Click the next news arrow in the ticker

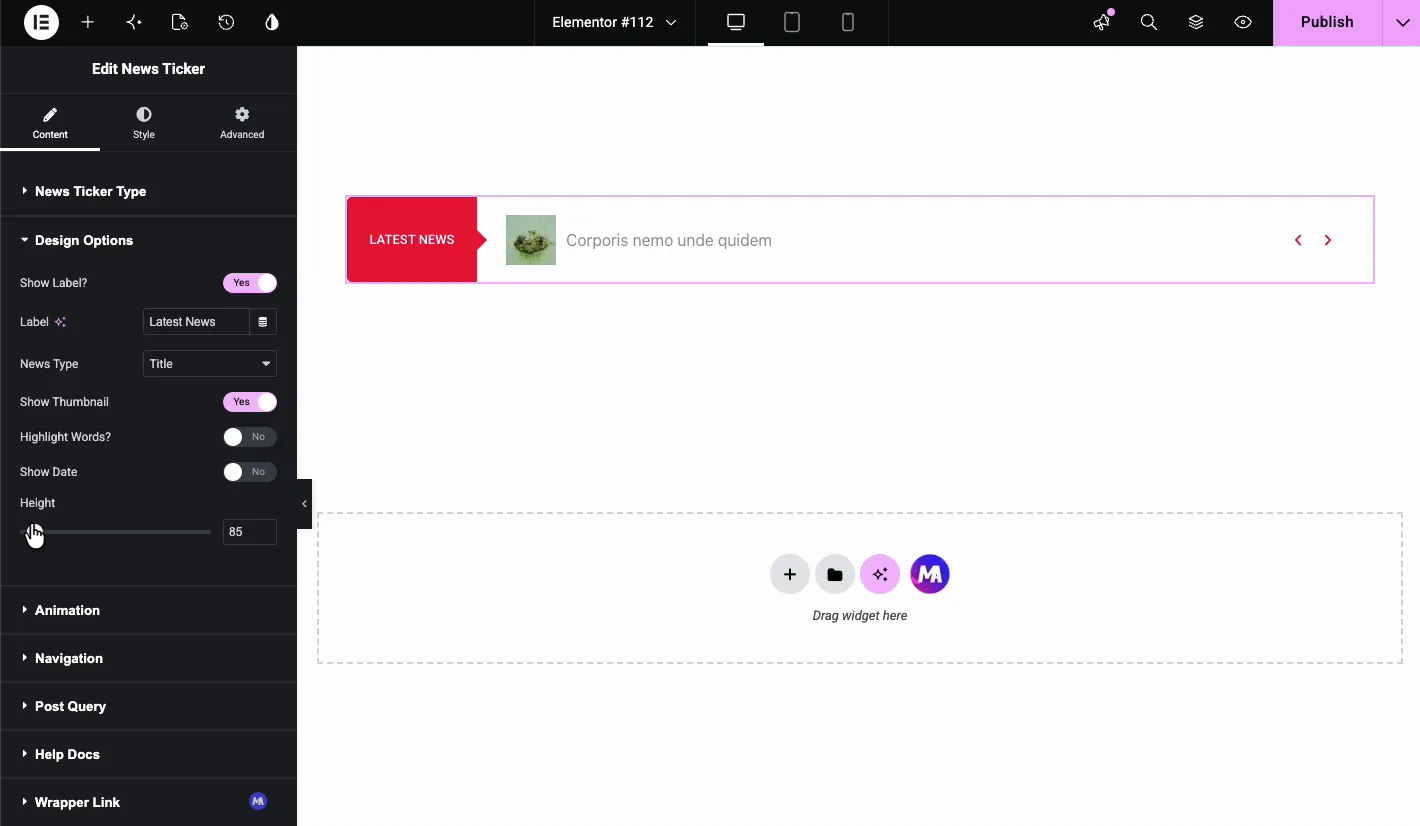pos(1328,240)
